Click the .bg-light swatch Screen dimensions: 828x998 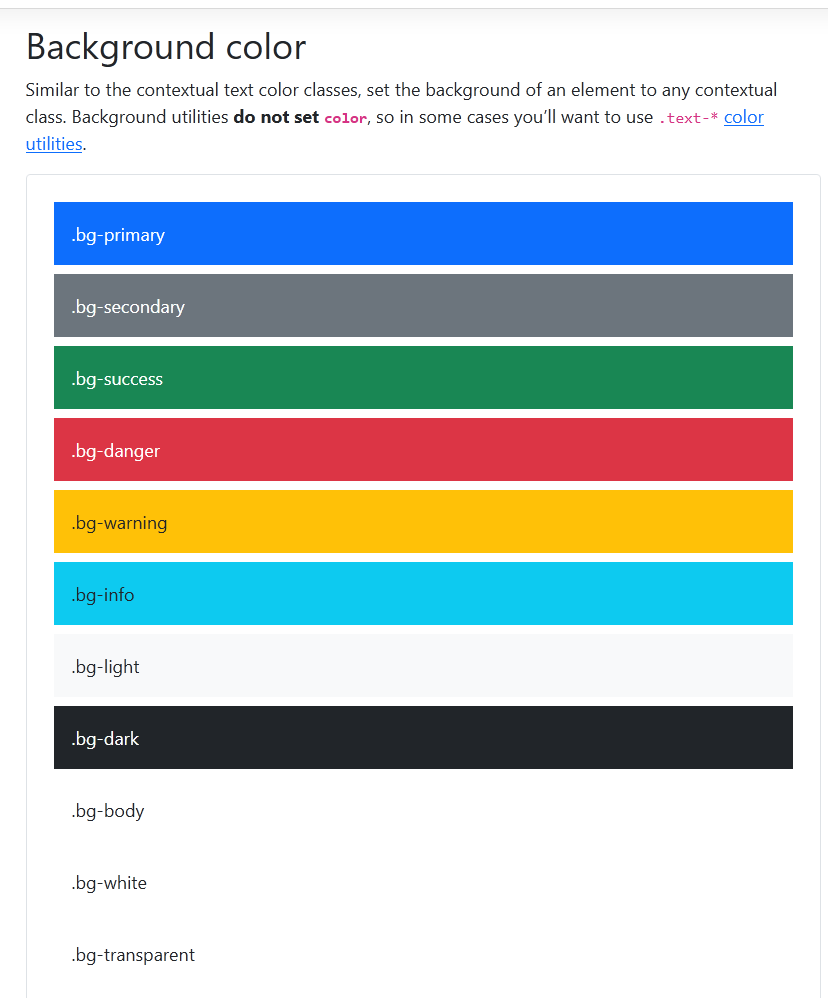coord(423,665)
